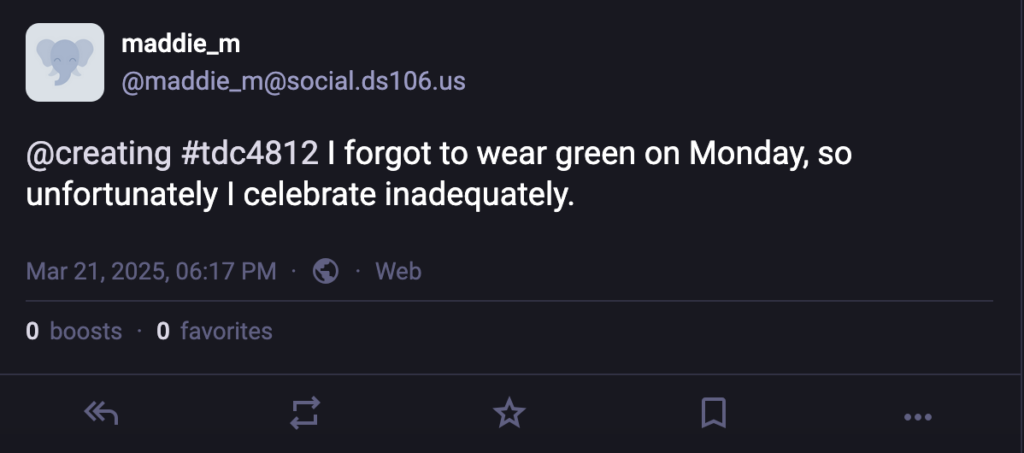Viewport: 1024px width, 453px height.
Task: Click the Mar 21, 2025 timestamp
Action: [x=151, y=271]
